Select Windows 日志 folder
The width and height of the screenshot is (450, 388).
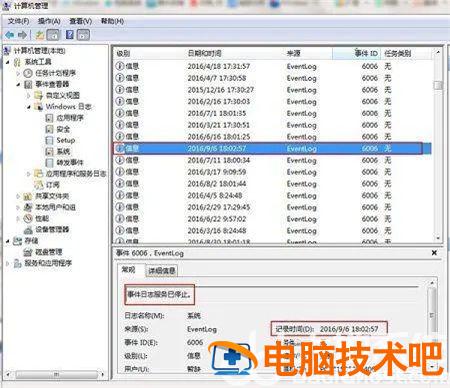68,107
